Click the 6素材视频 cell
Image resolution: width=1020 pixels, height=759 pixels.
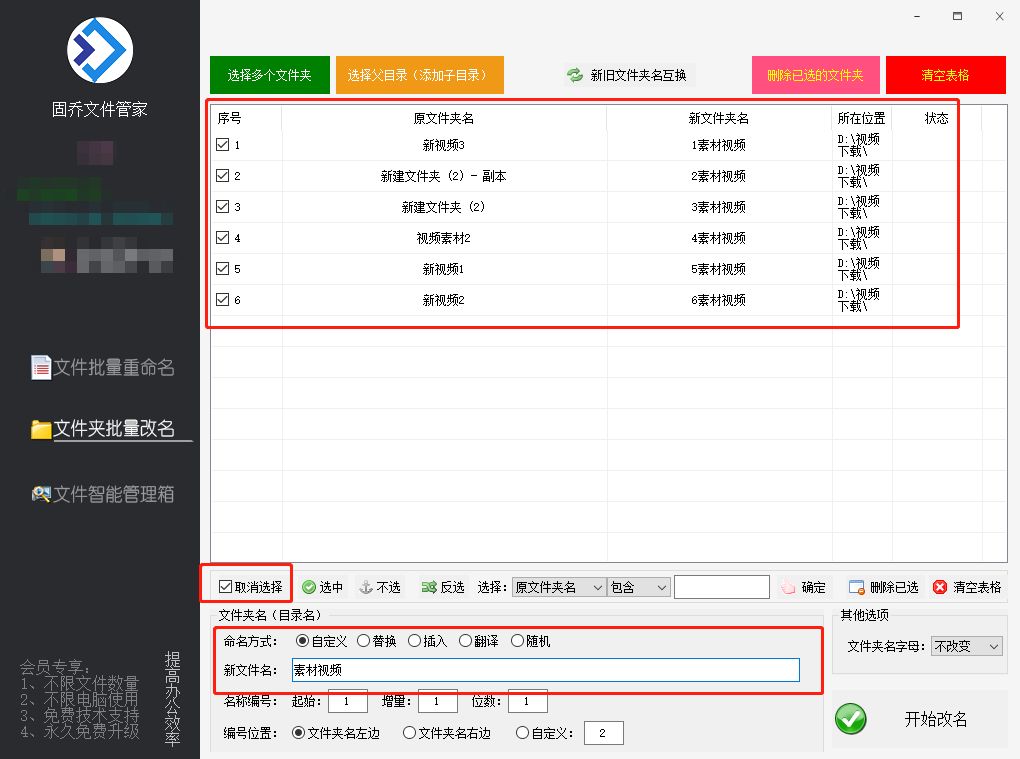(719, 300)
